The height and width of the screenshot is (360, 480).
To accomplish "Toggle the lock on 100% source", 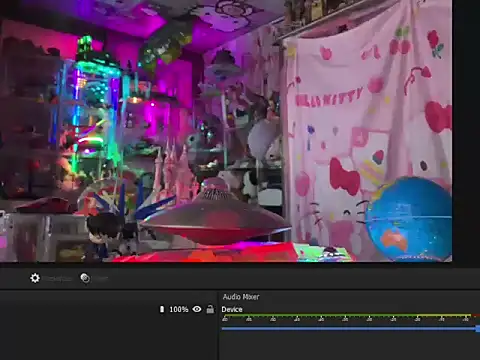I will 210,309.
